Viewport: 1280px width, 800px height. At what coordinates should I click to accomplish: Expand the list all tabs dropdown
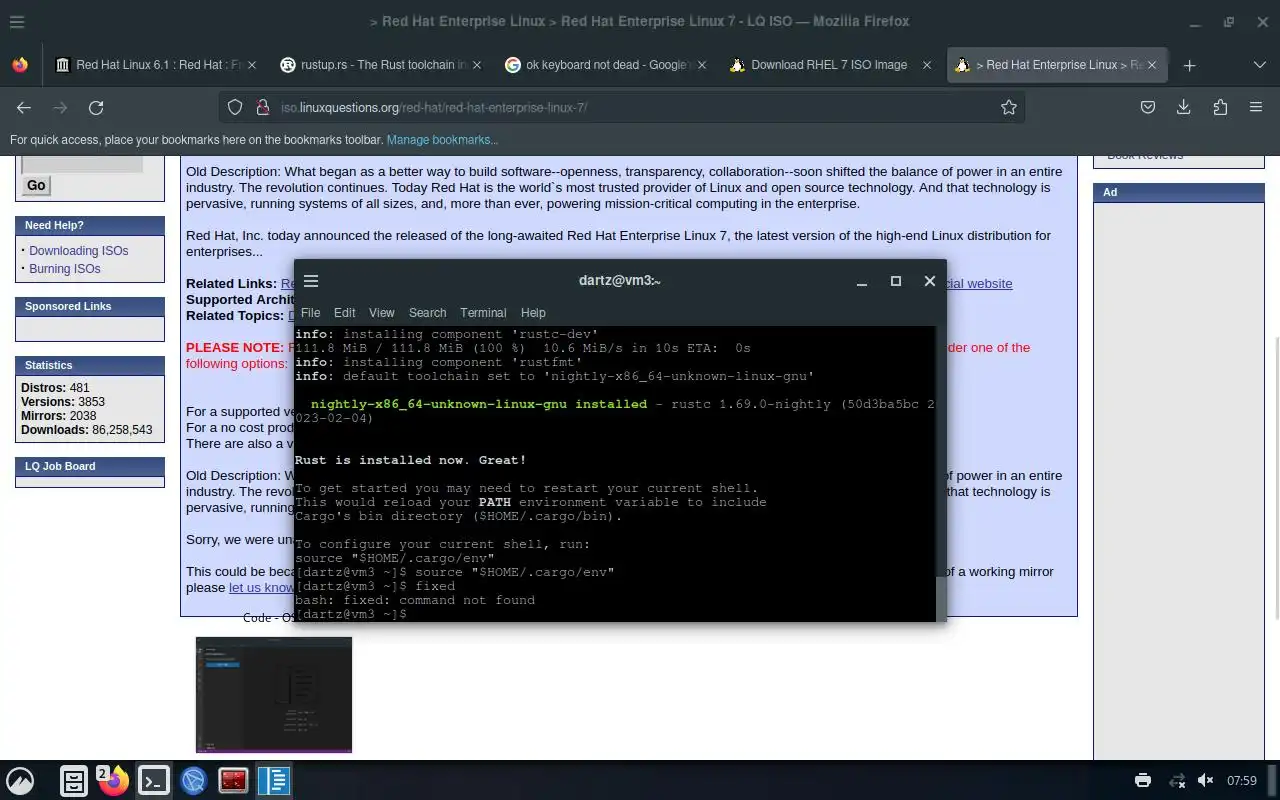click(1260, 65)
